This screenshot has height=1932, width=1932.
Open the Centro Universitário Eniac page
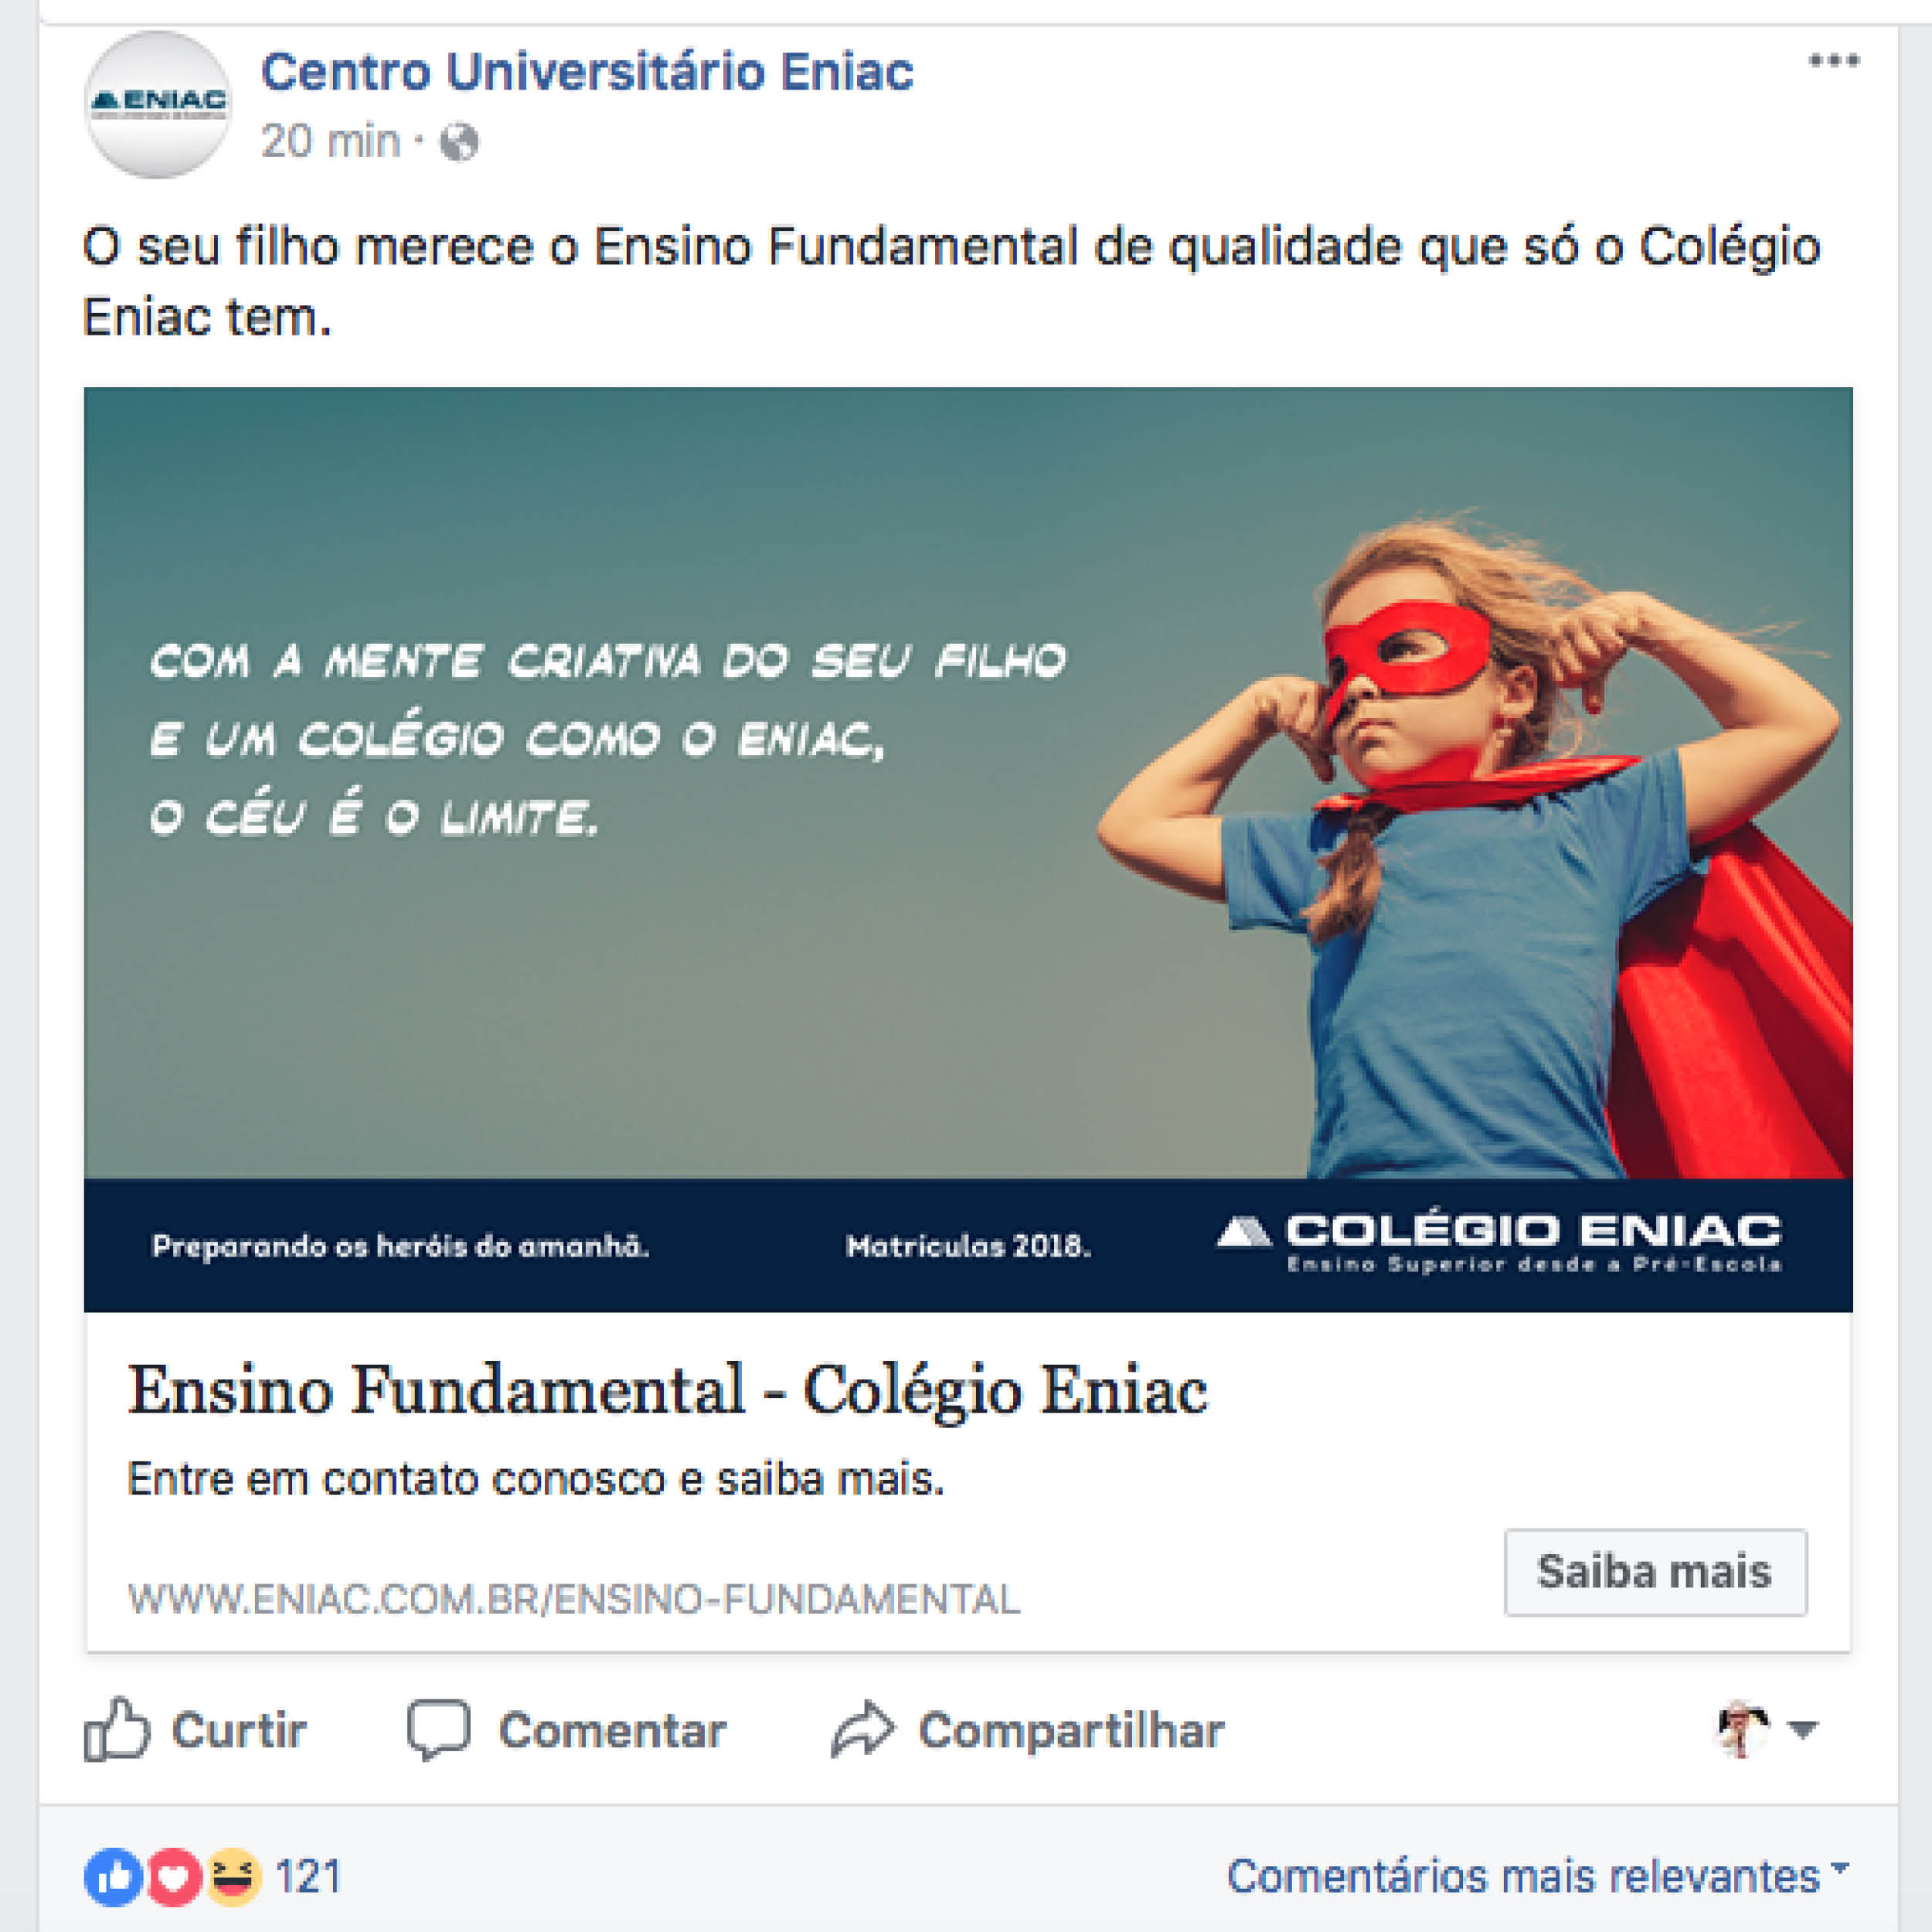coord(587,72)
